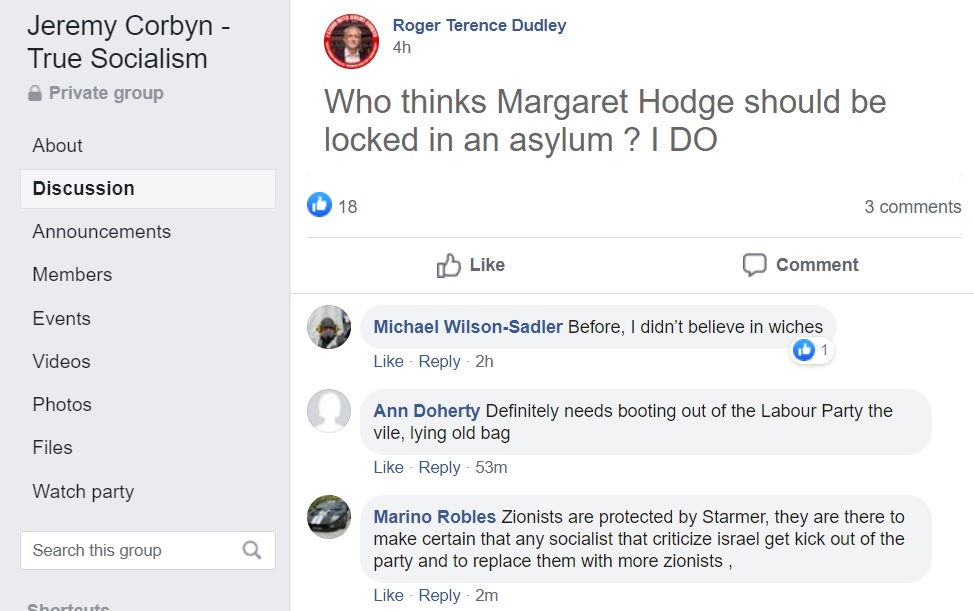Open Roger Terence Dudley's profile name link

click(479, 25)
